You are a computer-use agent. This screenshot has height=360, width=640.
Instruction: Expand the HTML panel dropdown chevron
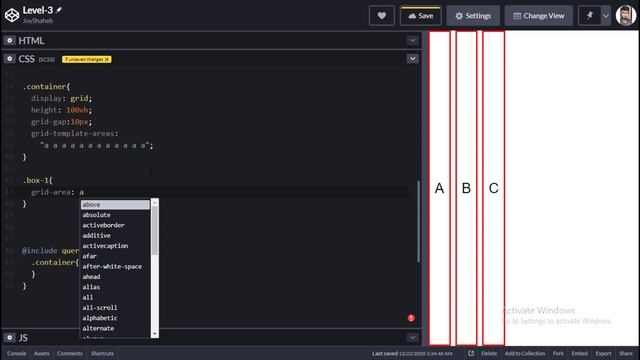(413, 40)
